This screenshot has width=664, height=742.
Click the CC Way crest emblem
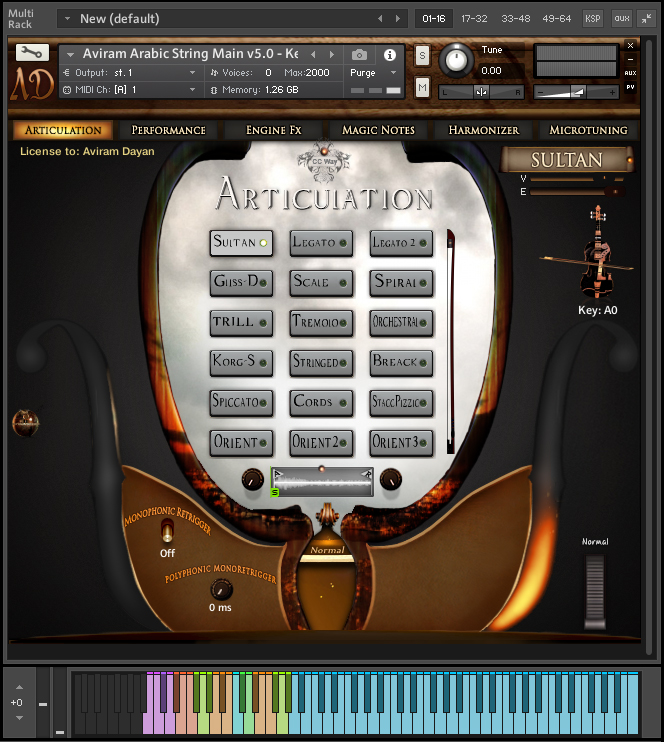click(324, 161)
